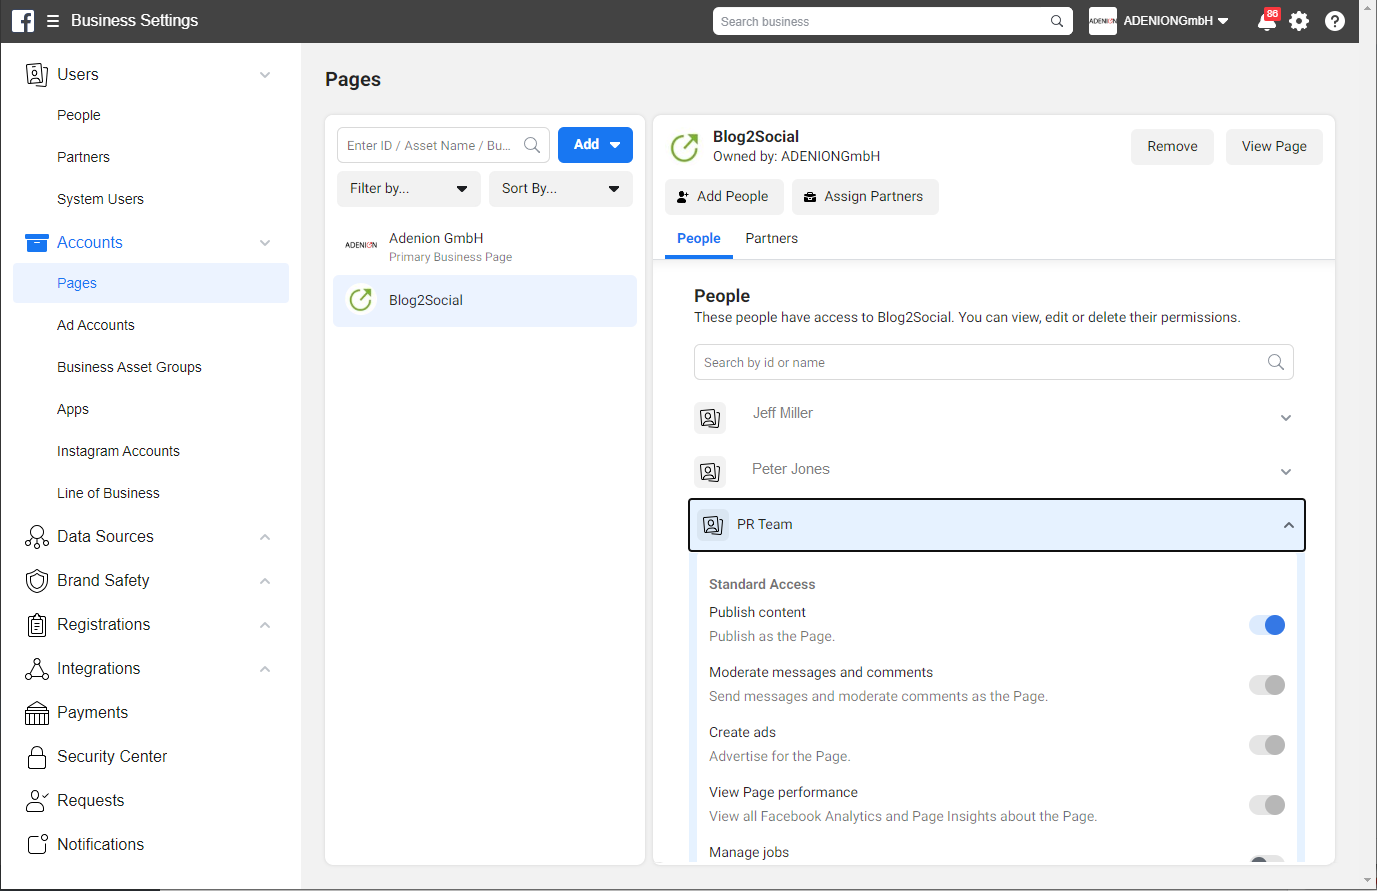Select Pages in the sidebar

[x=151, y=283]
